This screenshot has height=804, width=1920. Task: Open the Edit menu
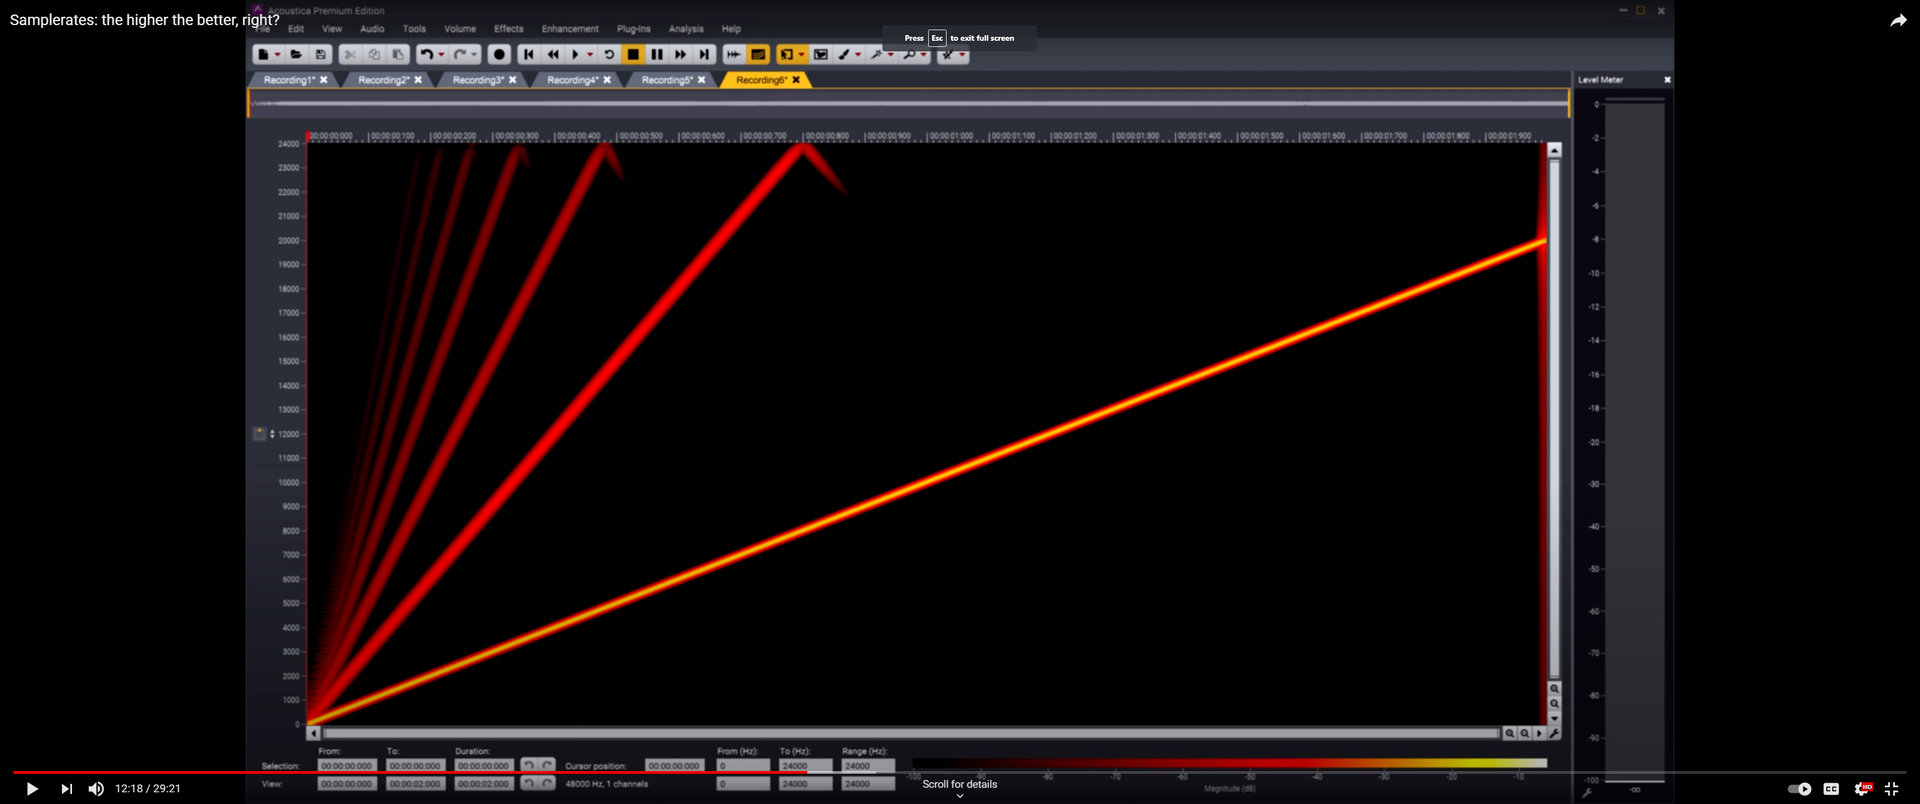[x=296, y=29]
